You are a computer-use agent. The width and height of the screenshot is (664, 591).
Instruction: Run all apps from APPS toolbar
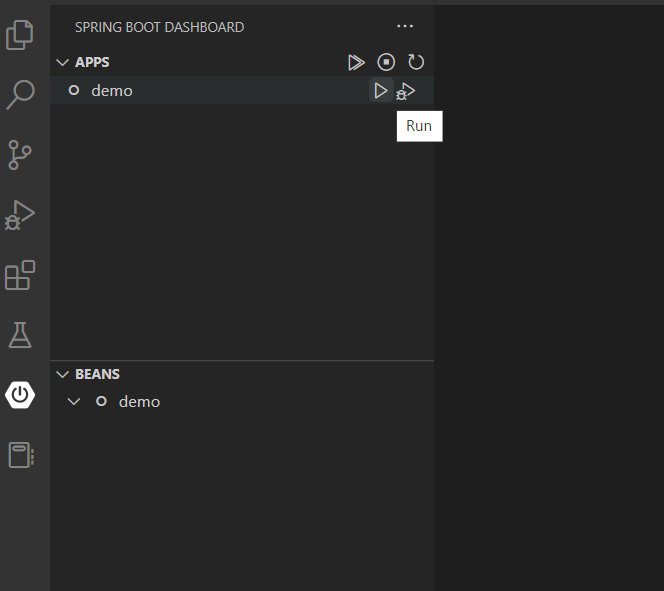(356, 63)
